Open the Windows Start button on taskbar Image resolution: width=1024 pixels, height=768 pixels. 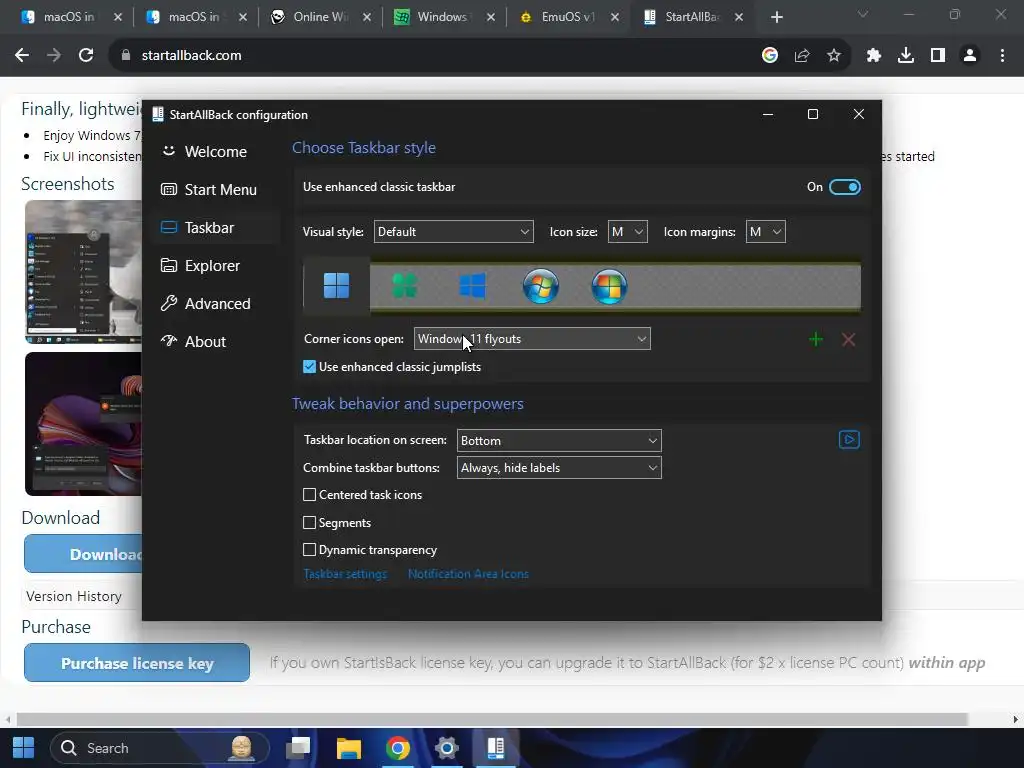pyautogui.click(x=24, y=748)
